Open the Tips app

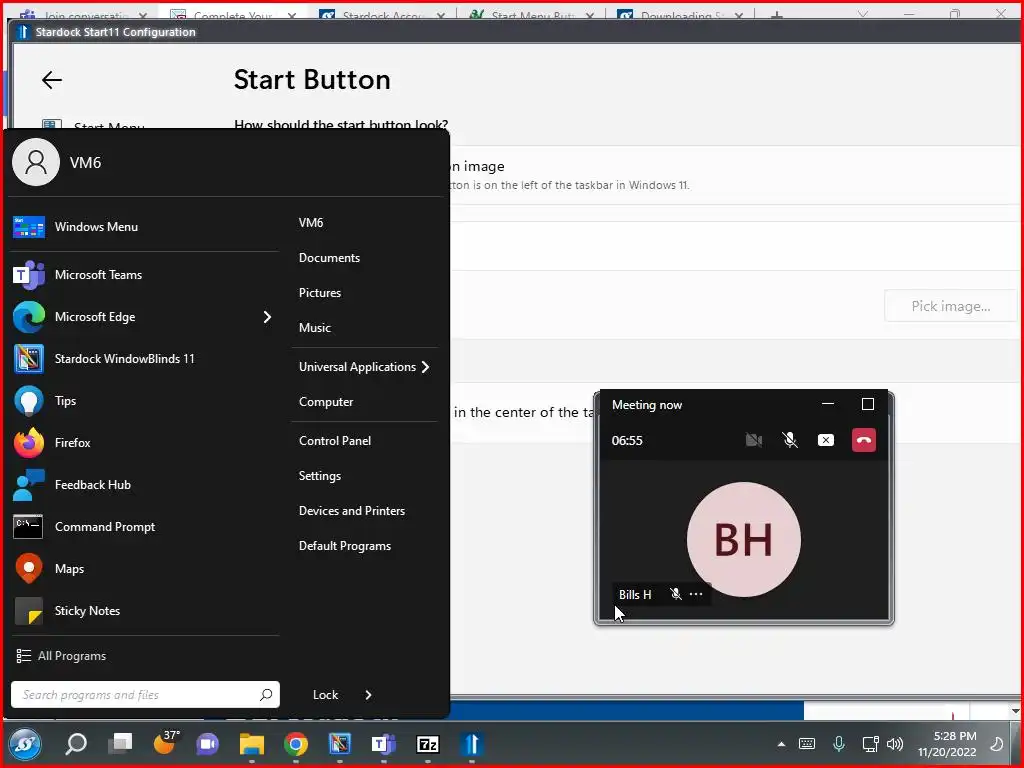[144, 400]
